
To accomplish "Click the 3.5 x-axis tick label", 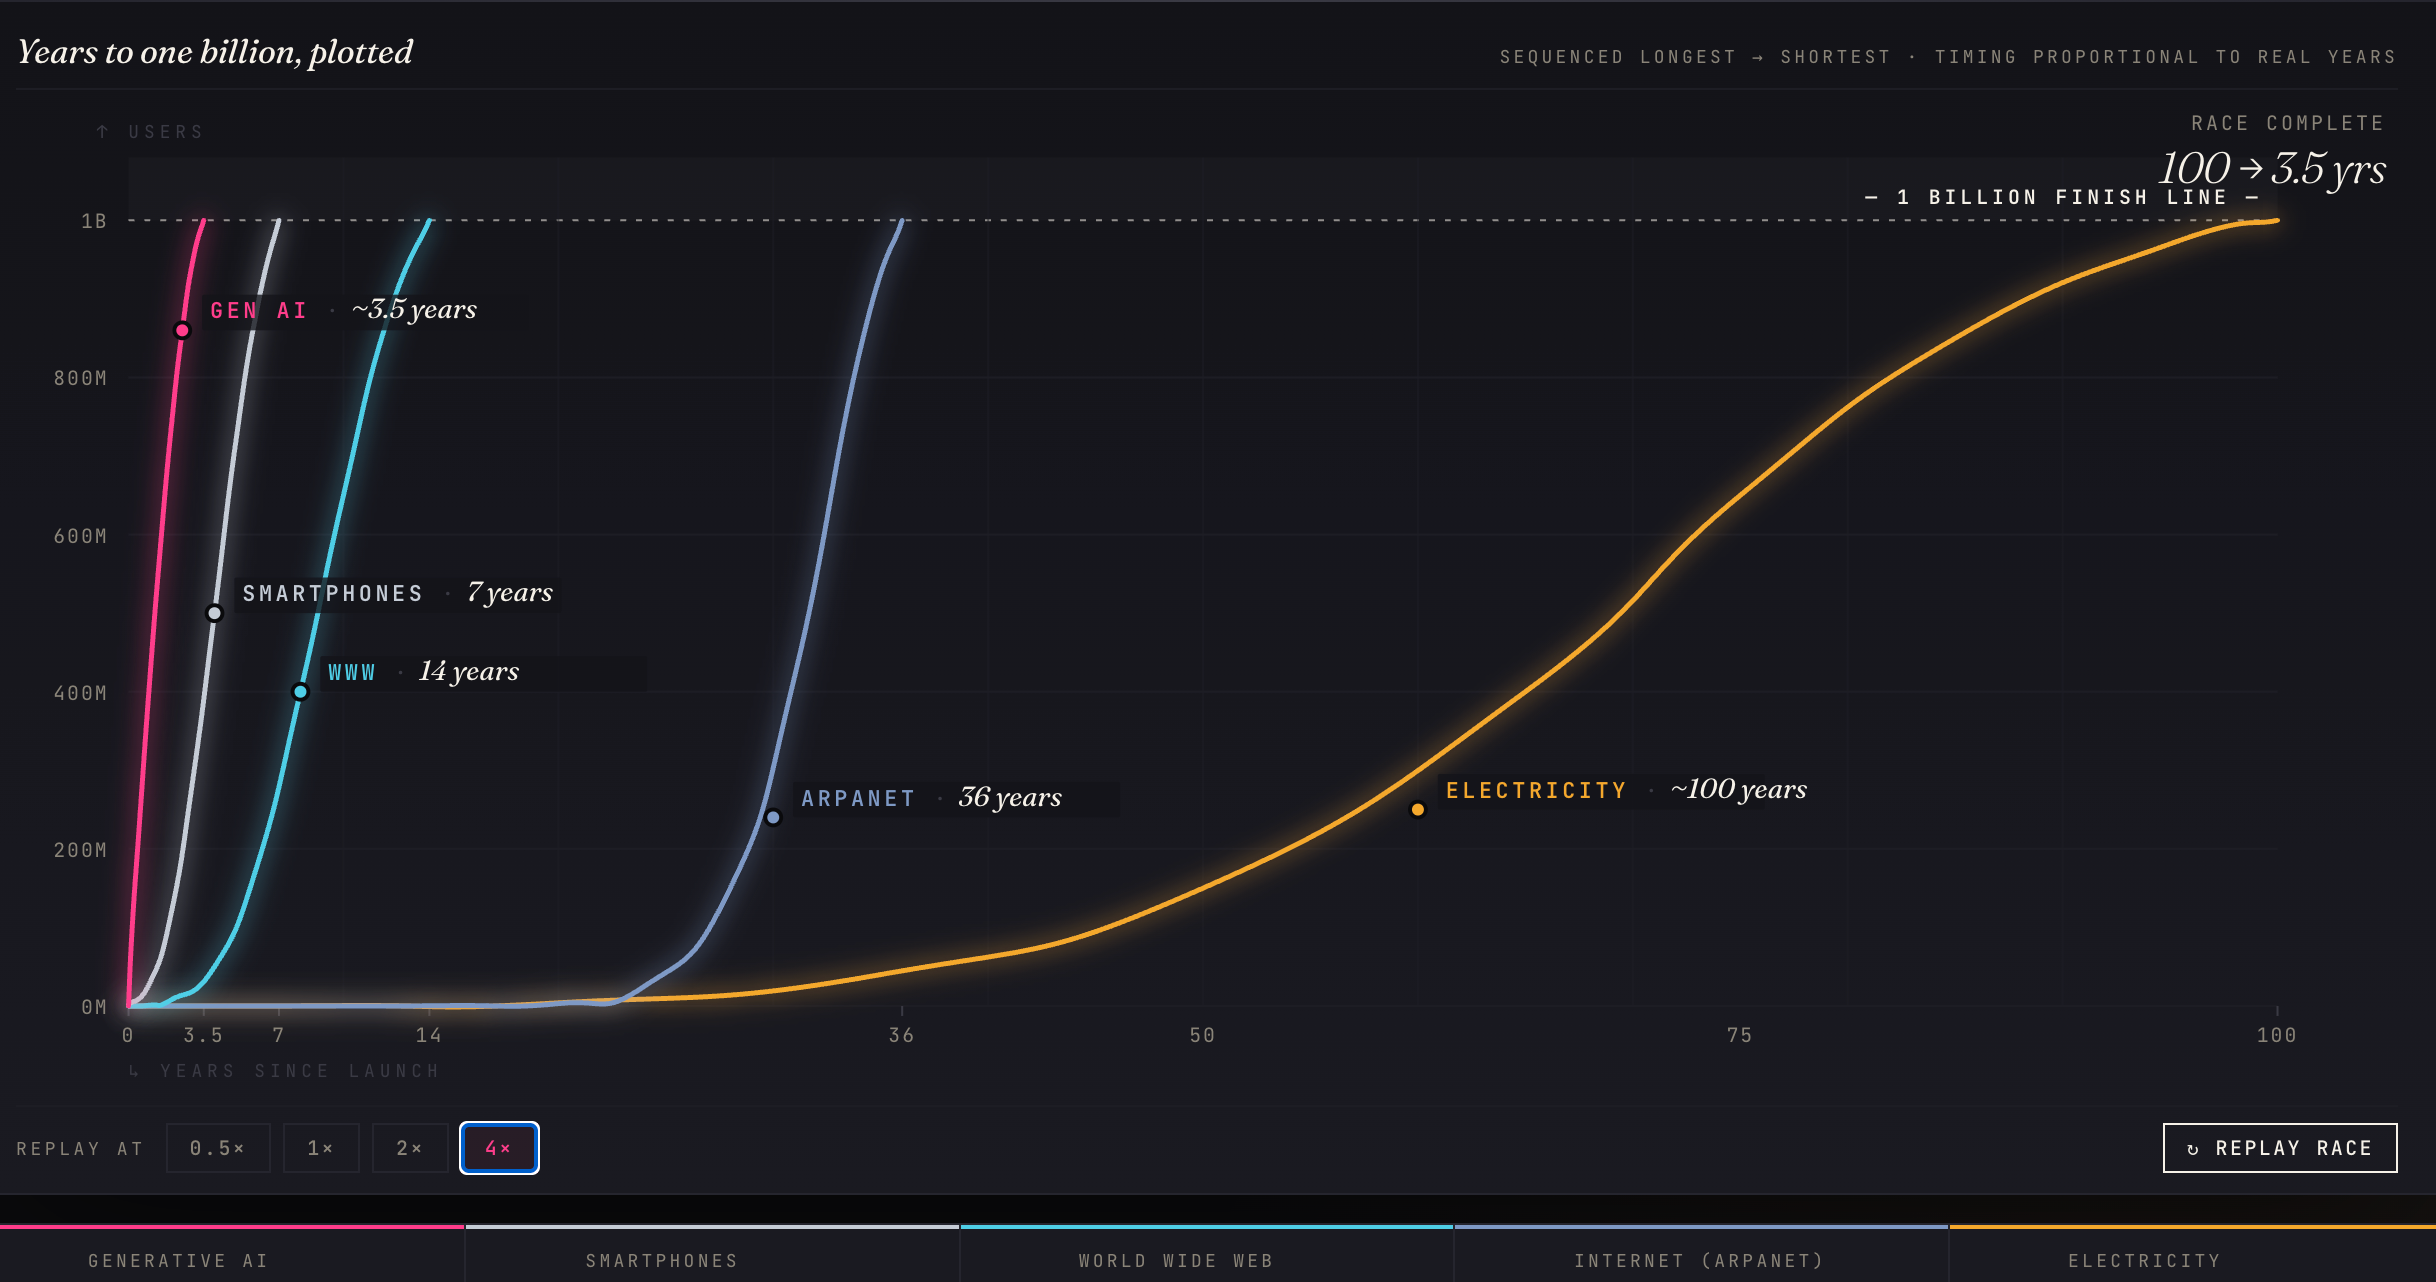I will pos(203,1035).
